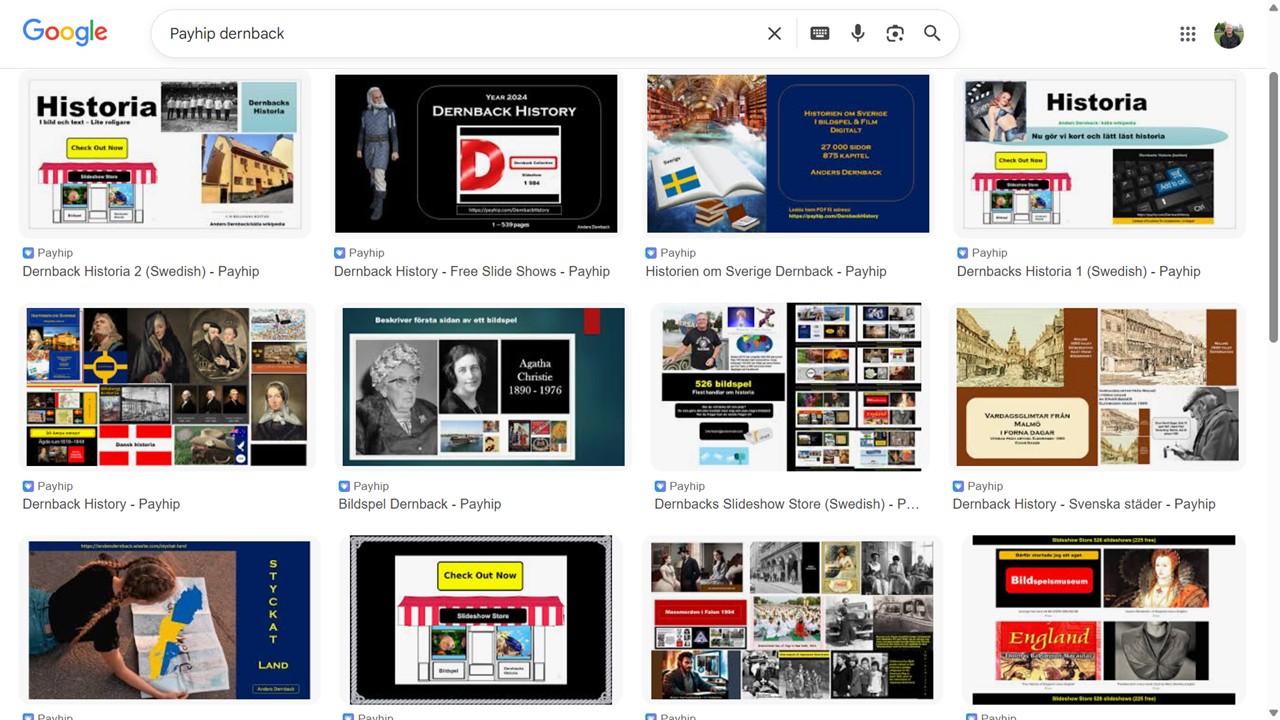Click Payhip source above 'Dernback History - Payhip'
This screenshot has width=1280, height=720.
[x=48, y=486]
